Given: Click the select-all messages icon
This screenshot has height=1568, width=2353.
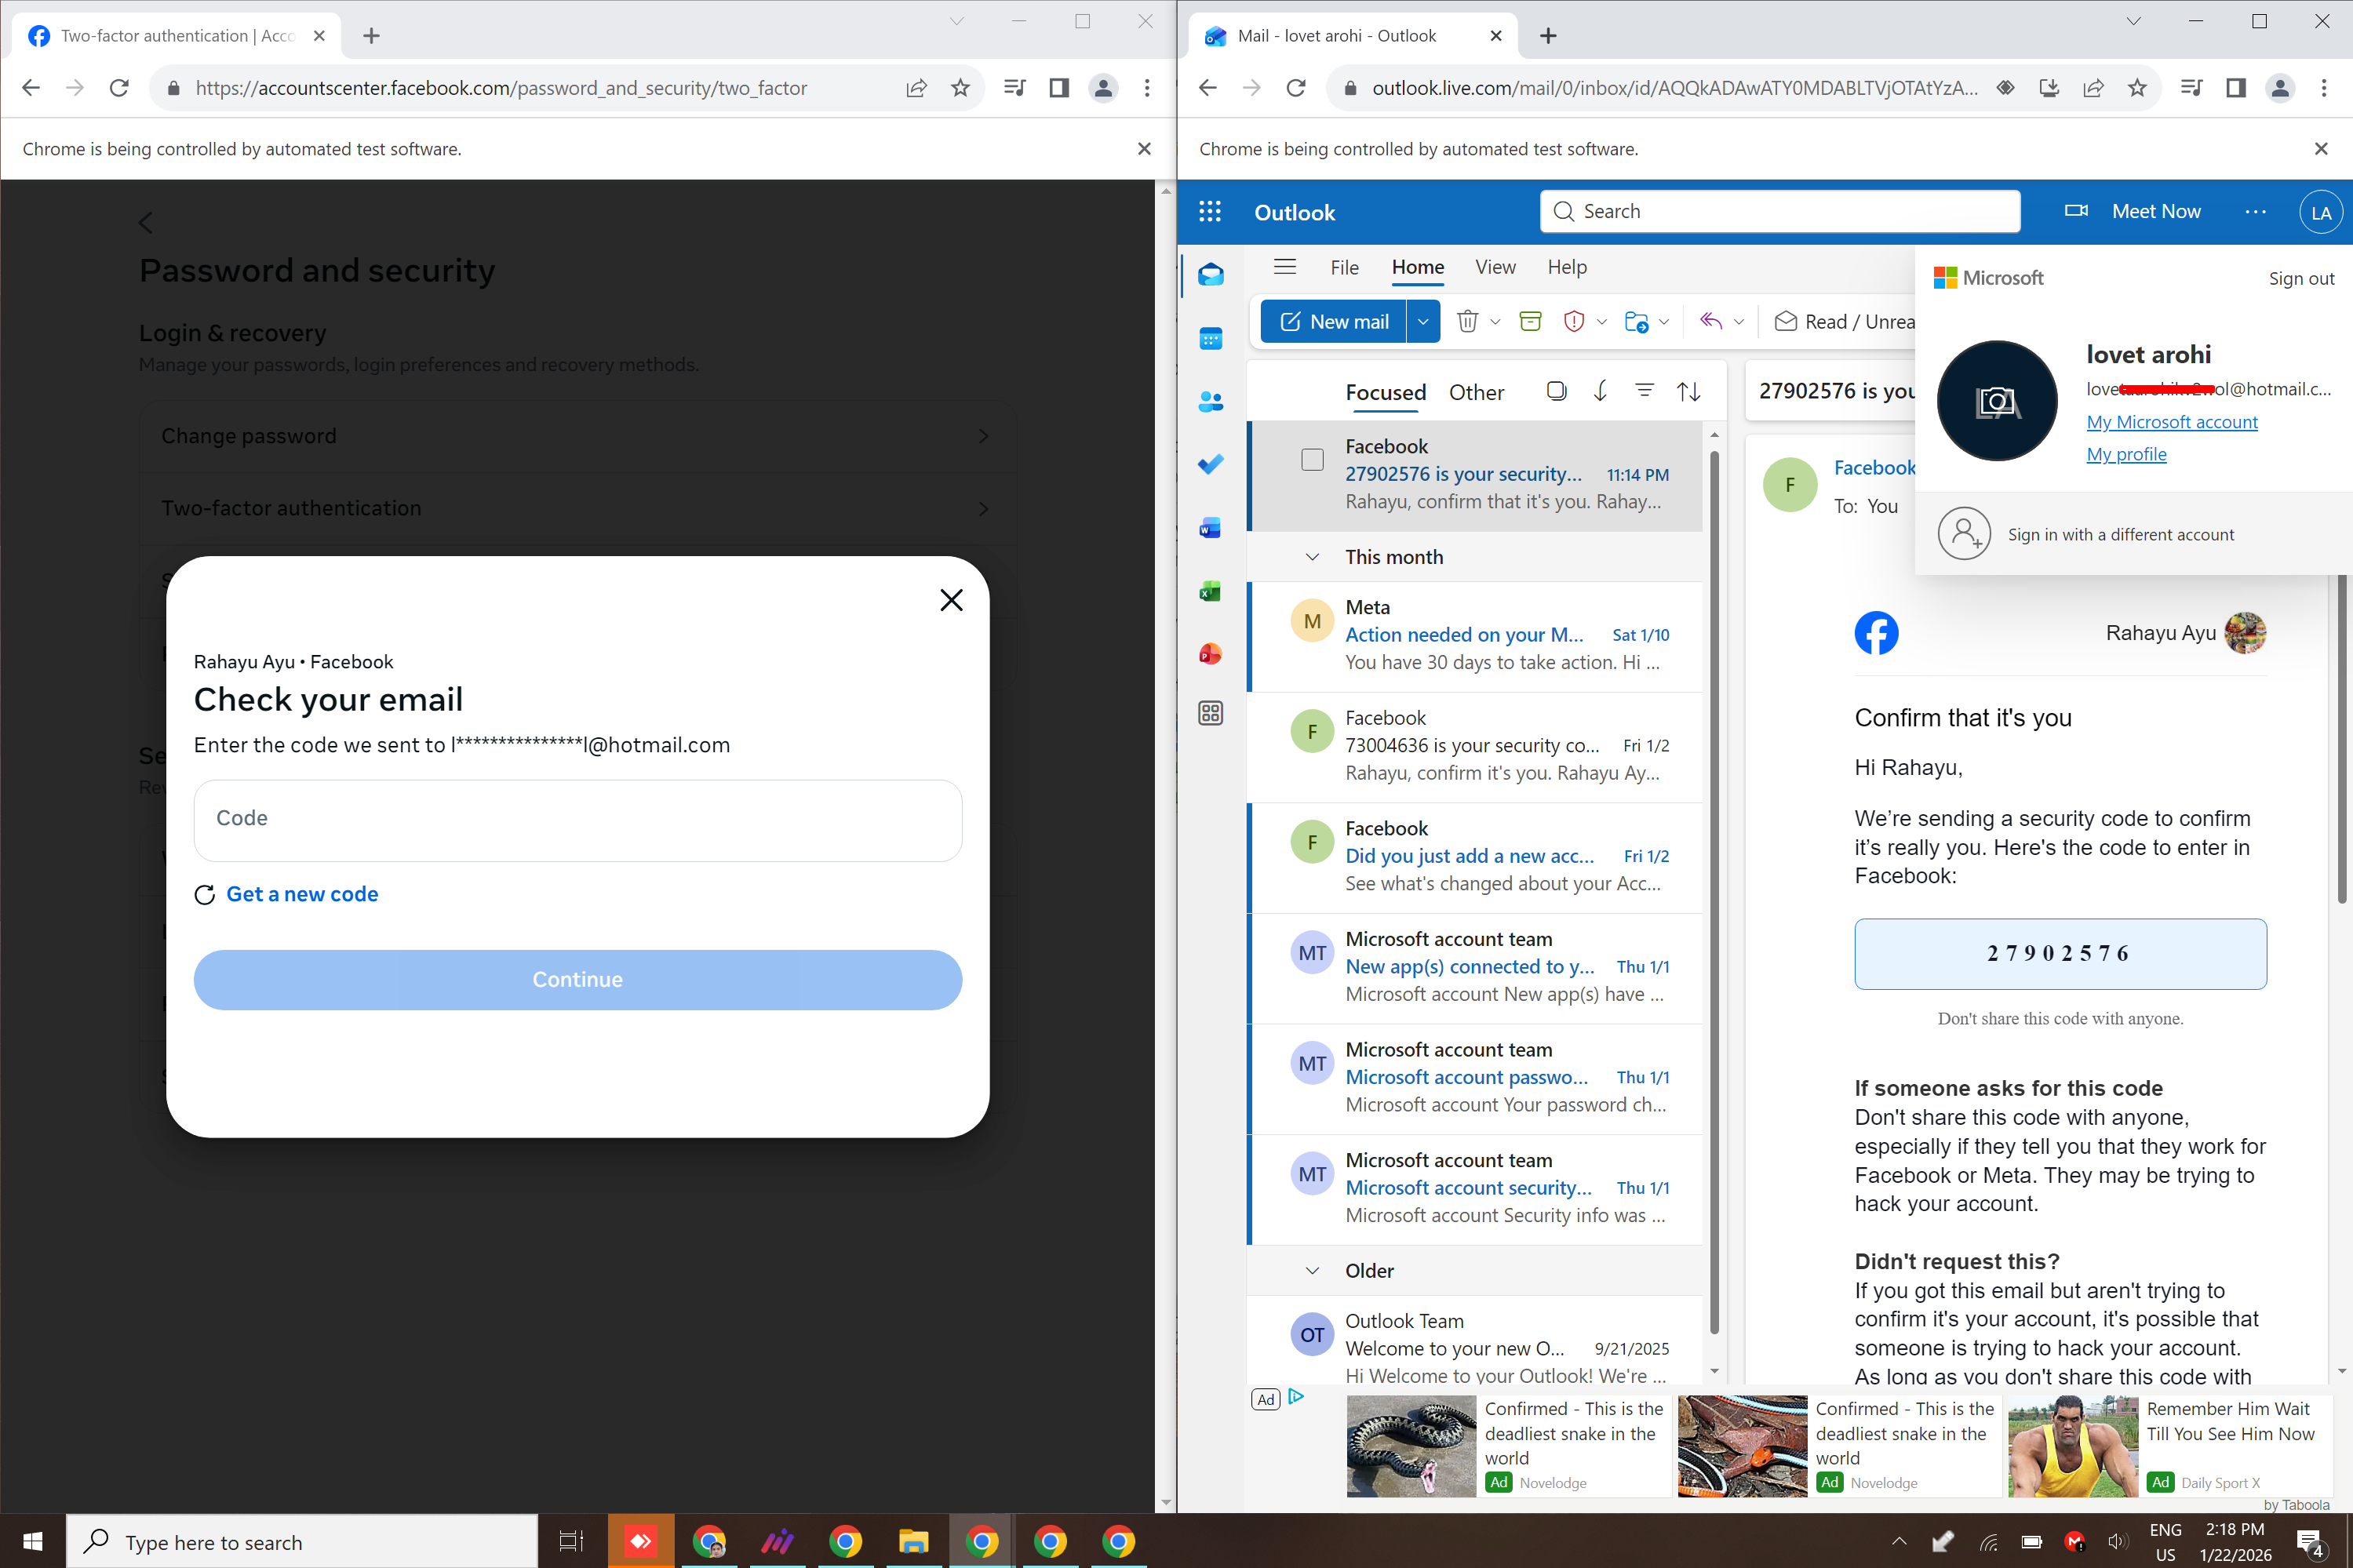Looking at the screenshot, I should click(1556, 391).
